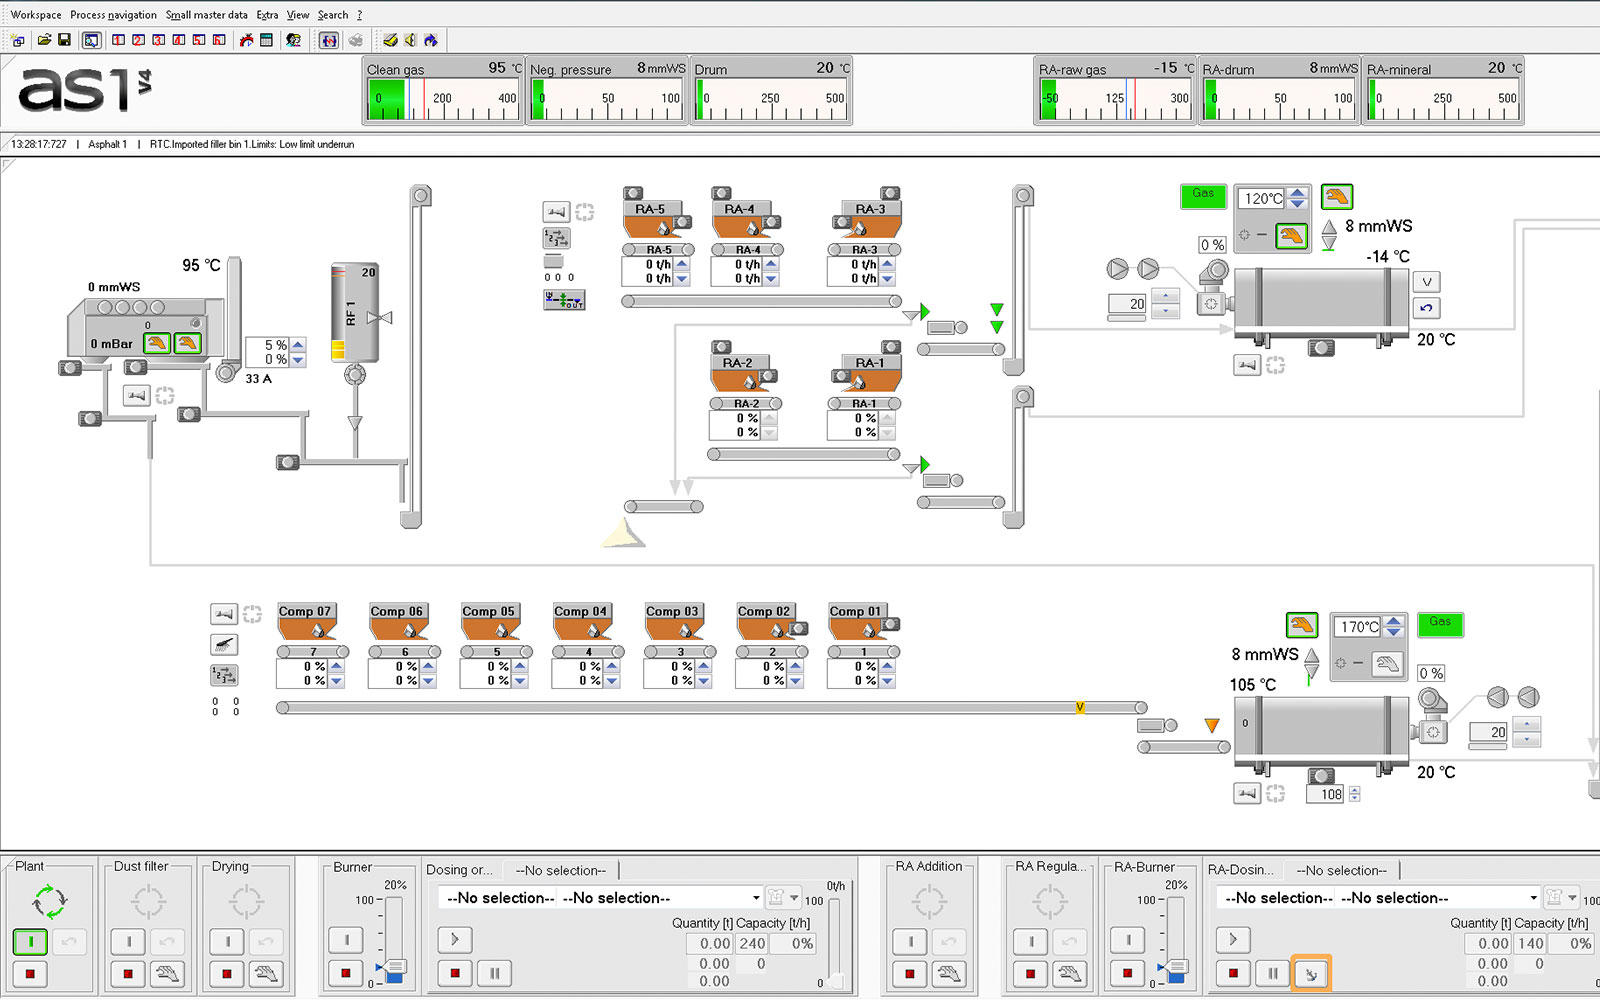
Task: Switch RA Addition to manual hand mode
Action: [x=949, y=973]
